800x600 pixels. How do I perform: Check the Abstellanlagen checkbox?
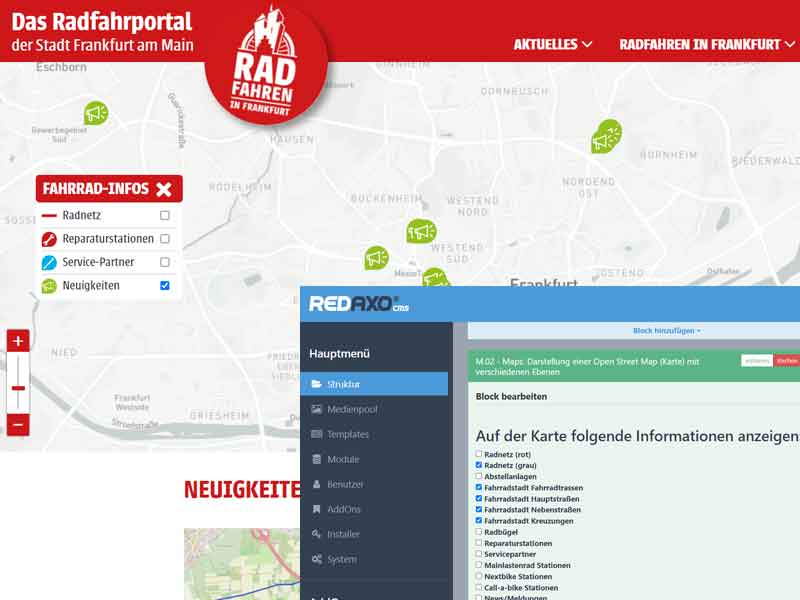pyautogui.click(x=479, y=476)
